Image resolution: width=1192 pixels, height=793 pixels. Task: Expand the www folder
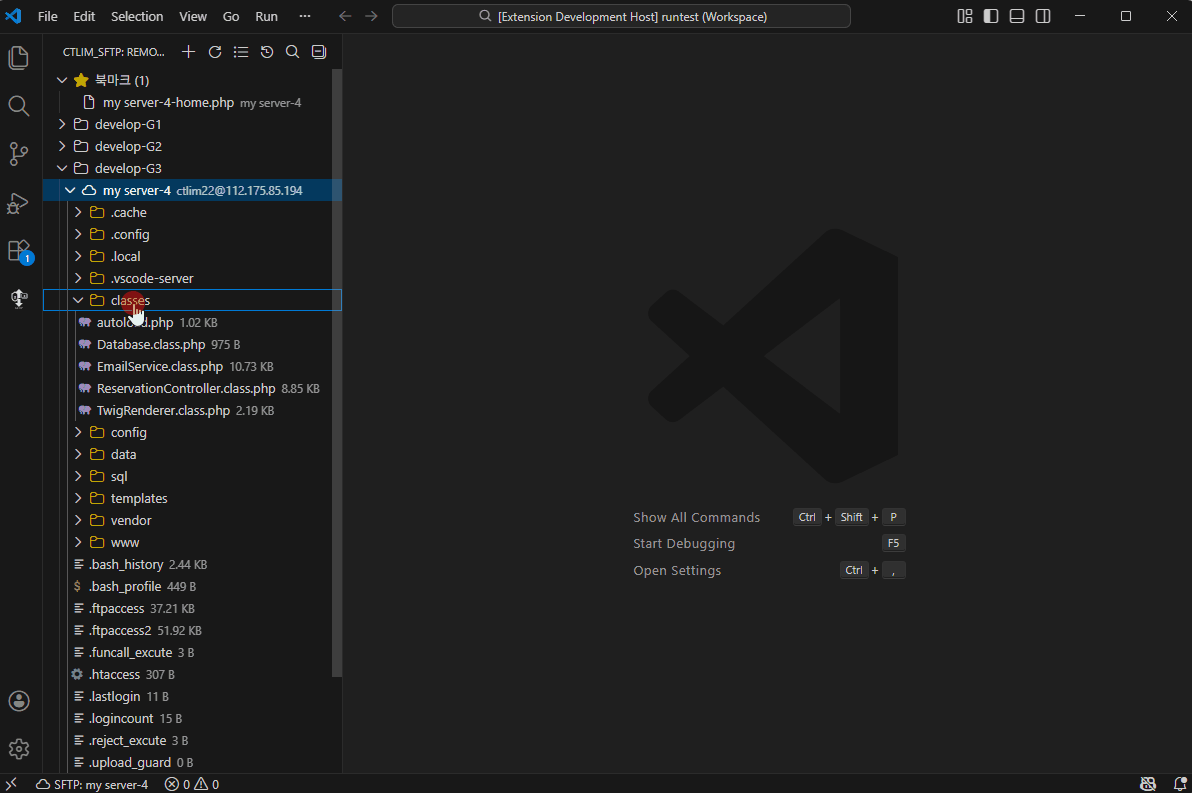pos(192,542)
